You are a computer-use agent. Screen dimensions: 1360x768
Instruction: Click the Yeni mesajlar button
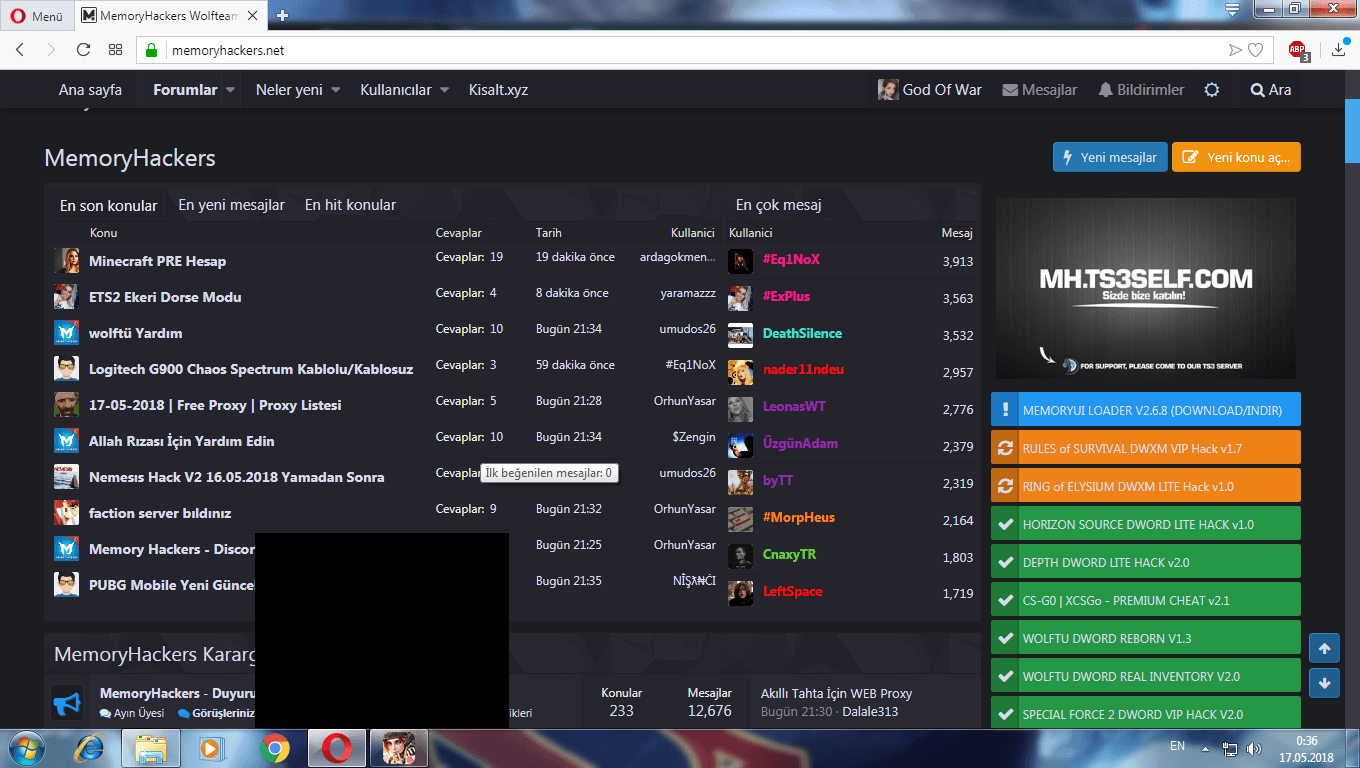[x=1110, y=157]
